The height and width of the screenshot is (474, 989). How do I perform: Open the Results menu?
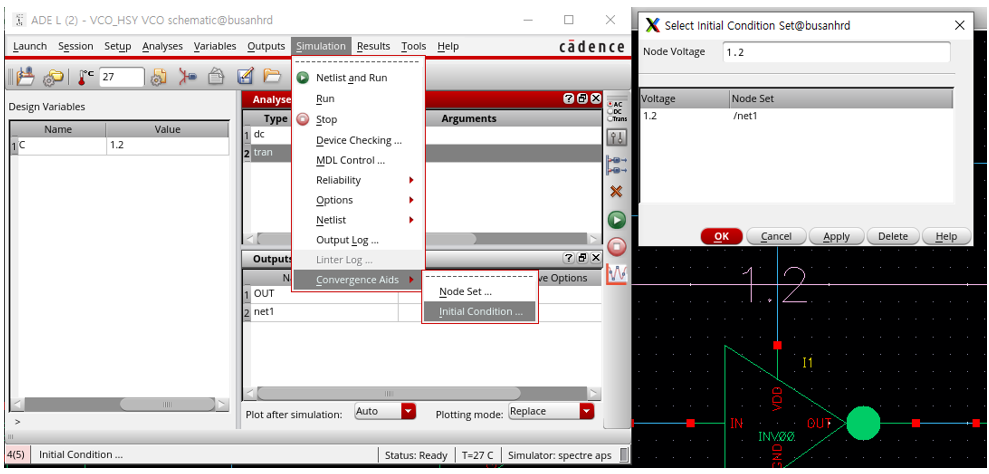[373, 46]
